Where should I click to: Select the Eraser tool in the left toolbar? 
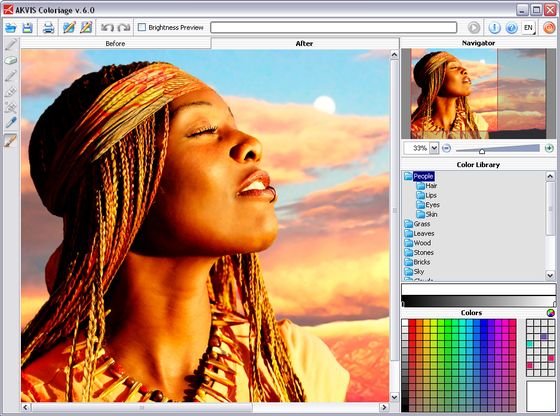point(11,60)
